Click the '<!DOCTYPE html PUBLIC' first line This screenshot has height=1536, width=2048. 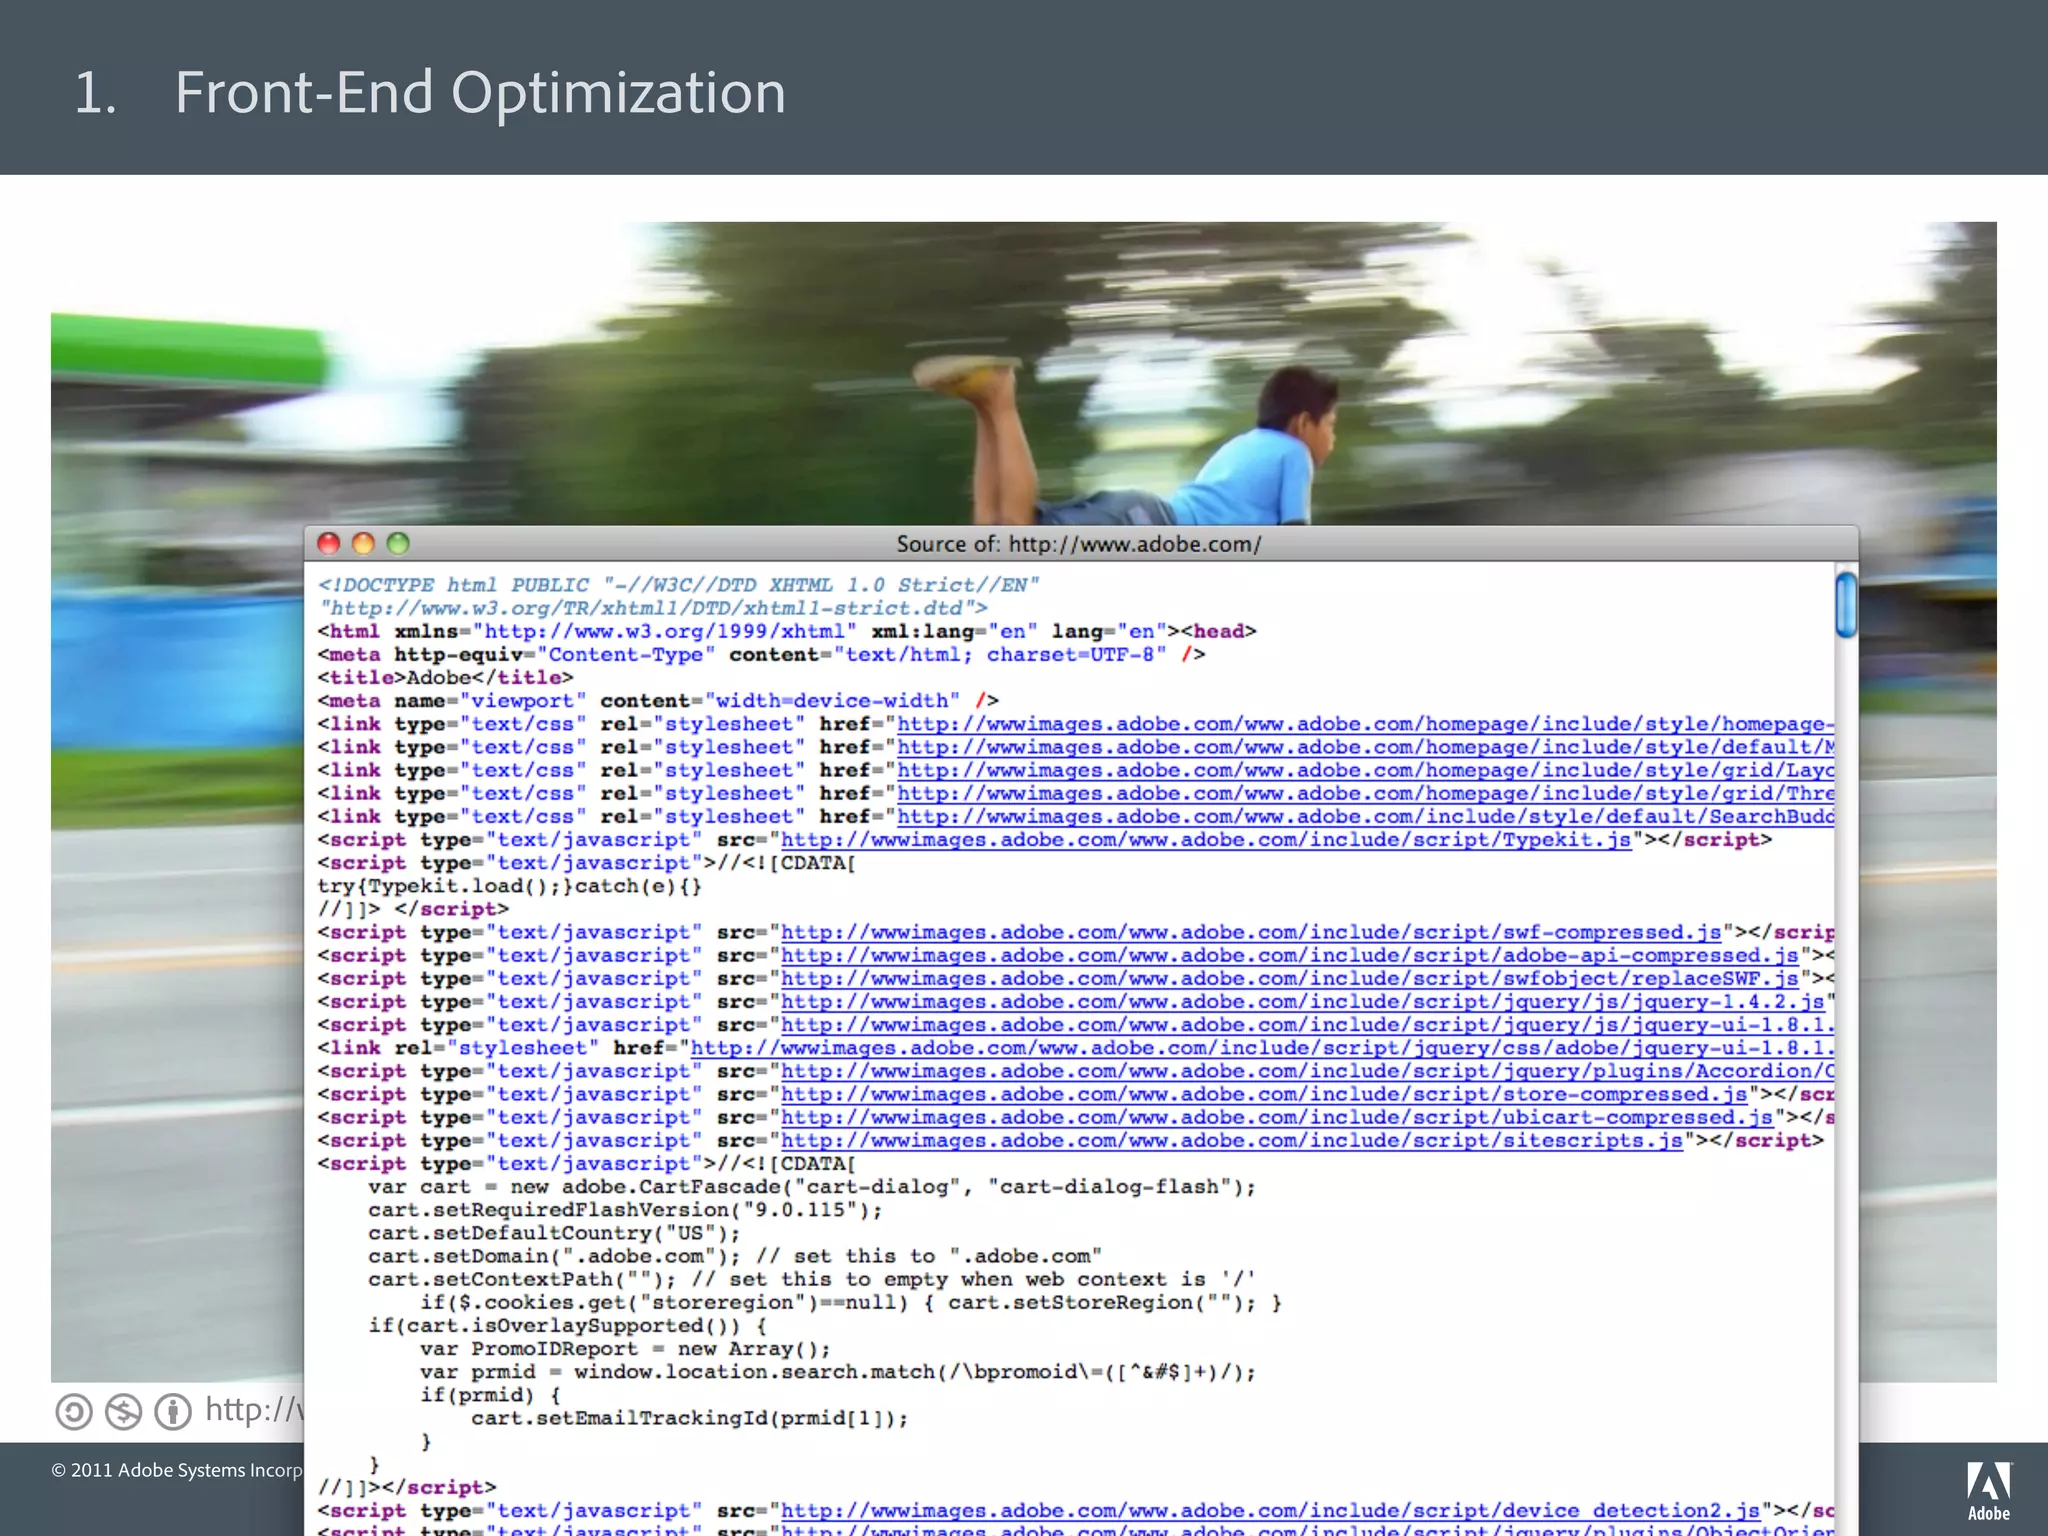(679, 585)
